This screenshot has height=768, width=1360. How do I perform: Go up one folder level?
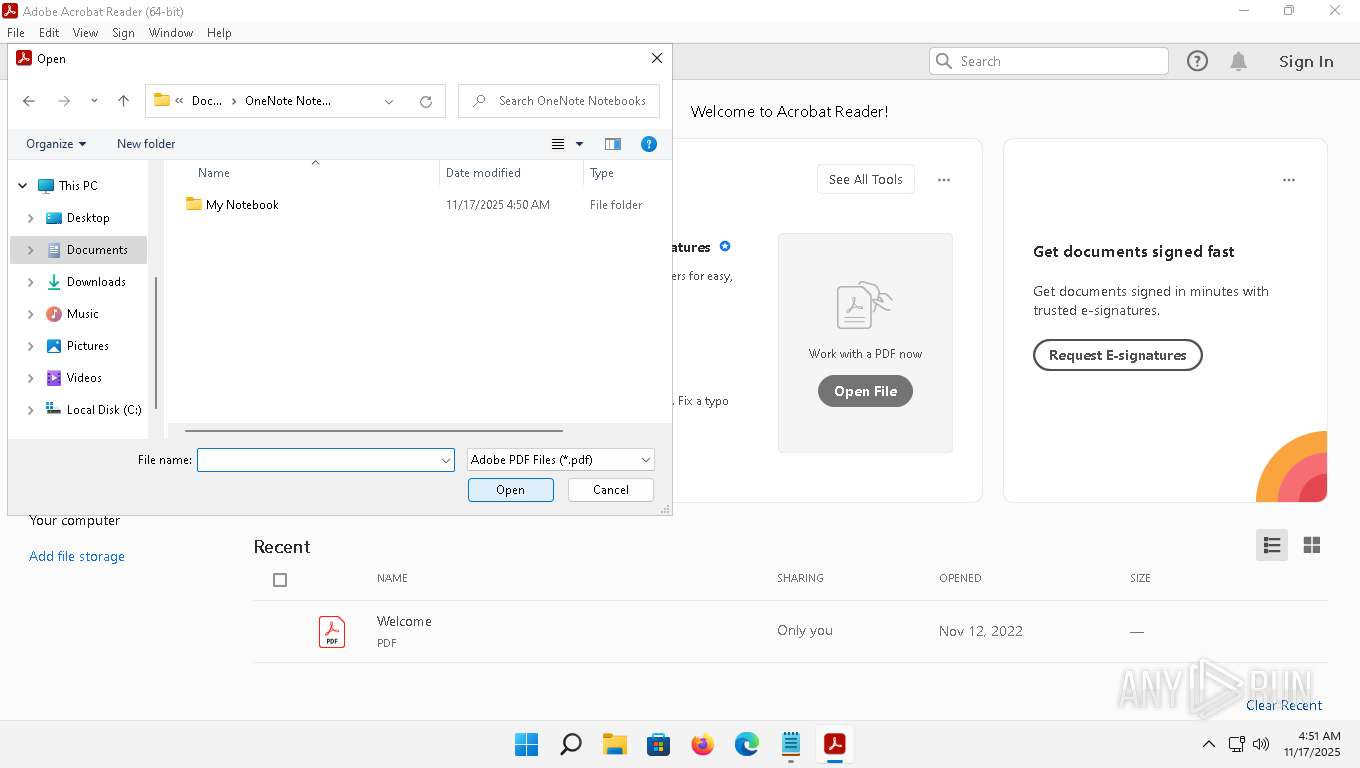(x=124, y=101)
